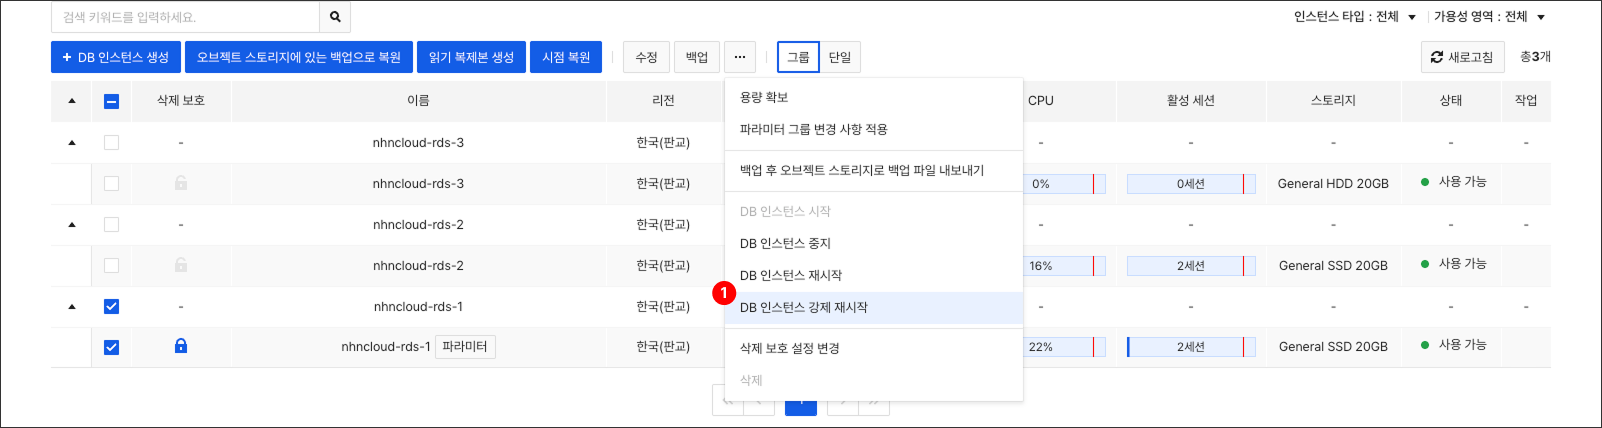The width and height of the screenshot is (1602, 428).
Task: Toggle the select-all header checkbox
Action: (x=111, y=101)
